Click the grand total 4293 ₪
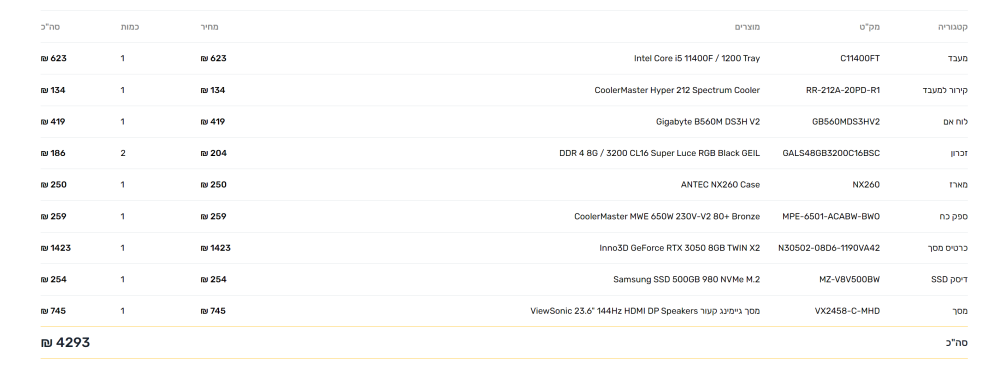 65,343
